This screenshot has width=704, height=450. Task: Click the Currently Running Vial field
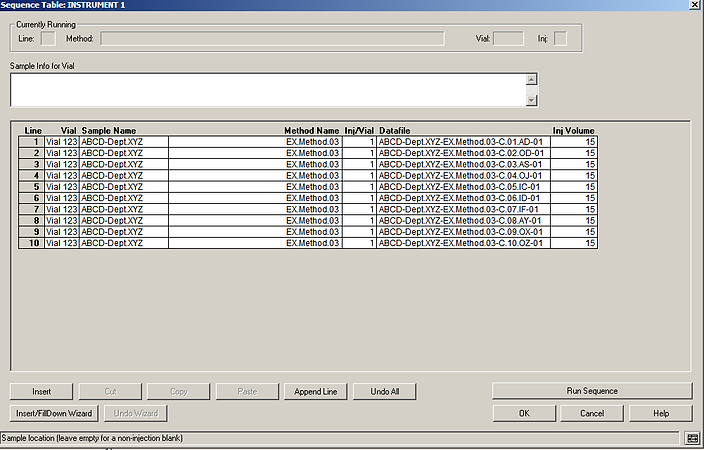point(508,39)
